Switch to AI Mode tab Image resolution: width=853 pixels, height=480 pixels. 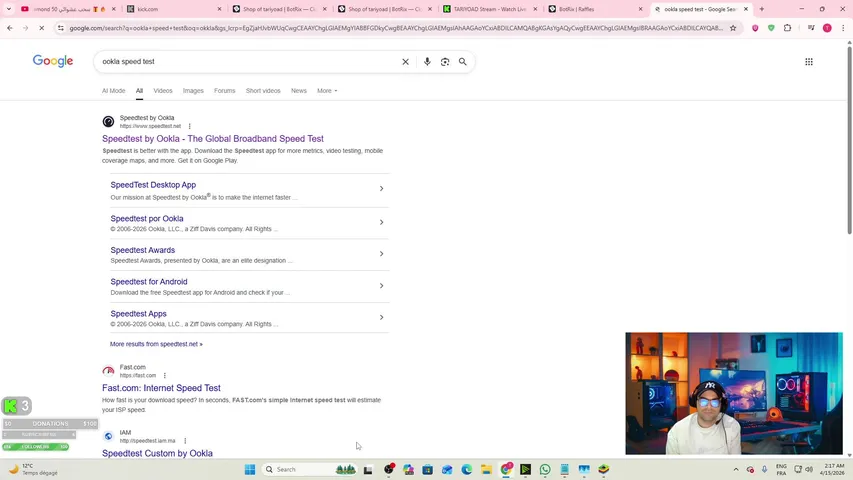(x=113, y=91)
